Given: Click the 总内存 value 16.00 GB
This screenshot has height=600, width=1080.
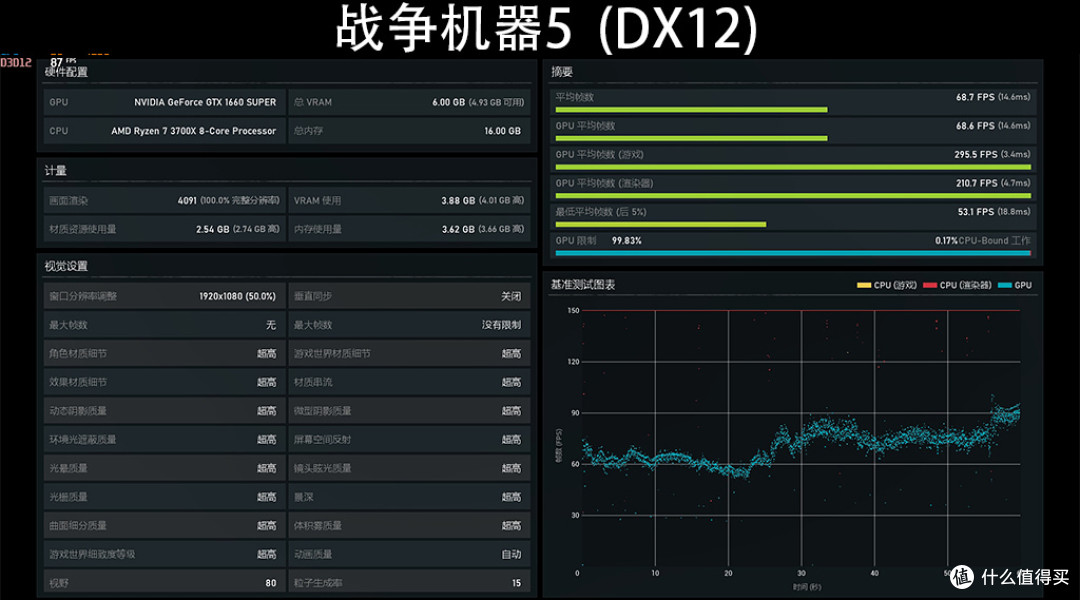Looking at the screenshot, I should click(502, 131).
